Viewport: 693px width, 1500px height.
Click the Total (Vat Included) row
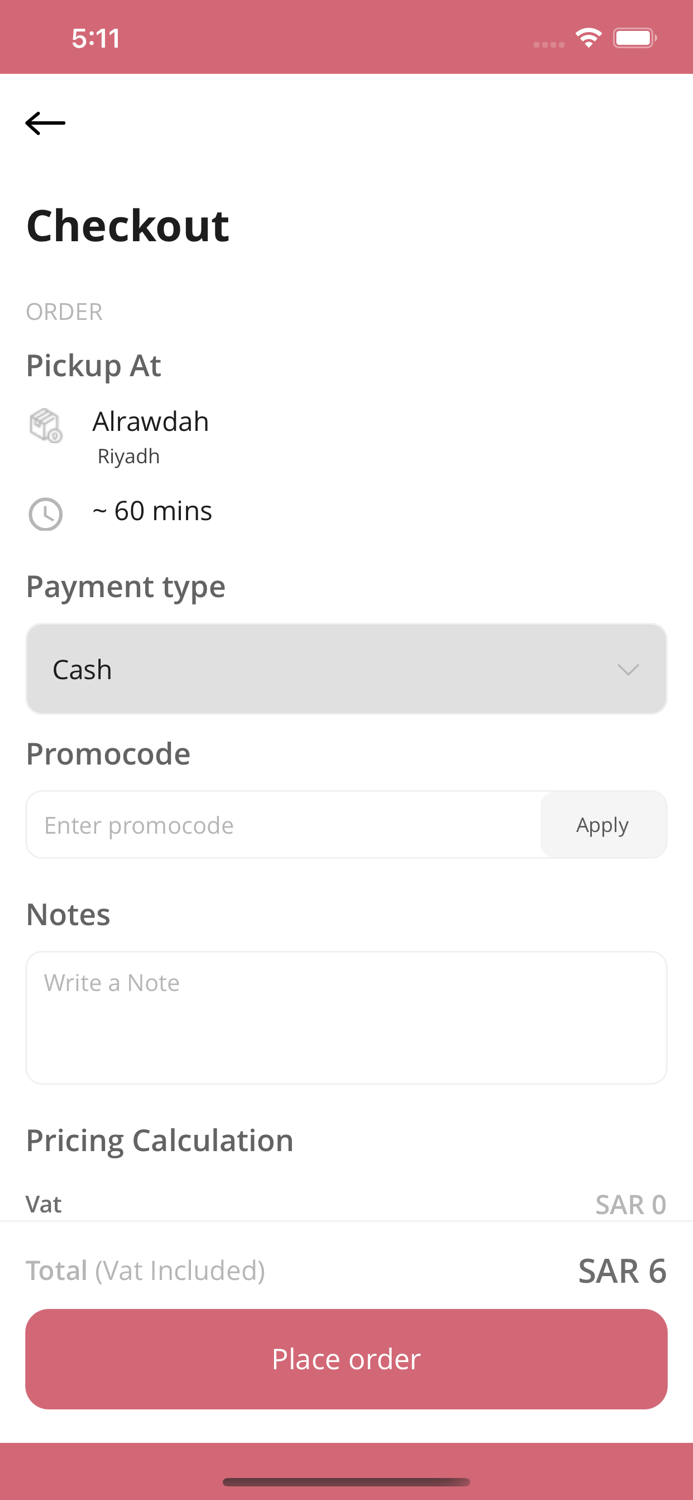[x=145, y=1271]
